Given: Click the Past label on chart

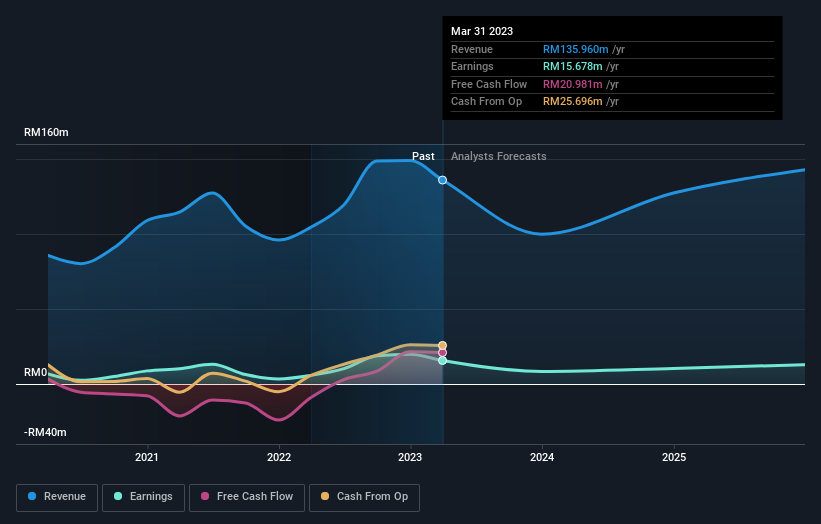Looking at the screenshot, I should 423,156.
